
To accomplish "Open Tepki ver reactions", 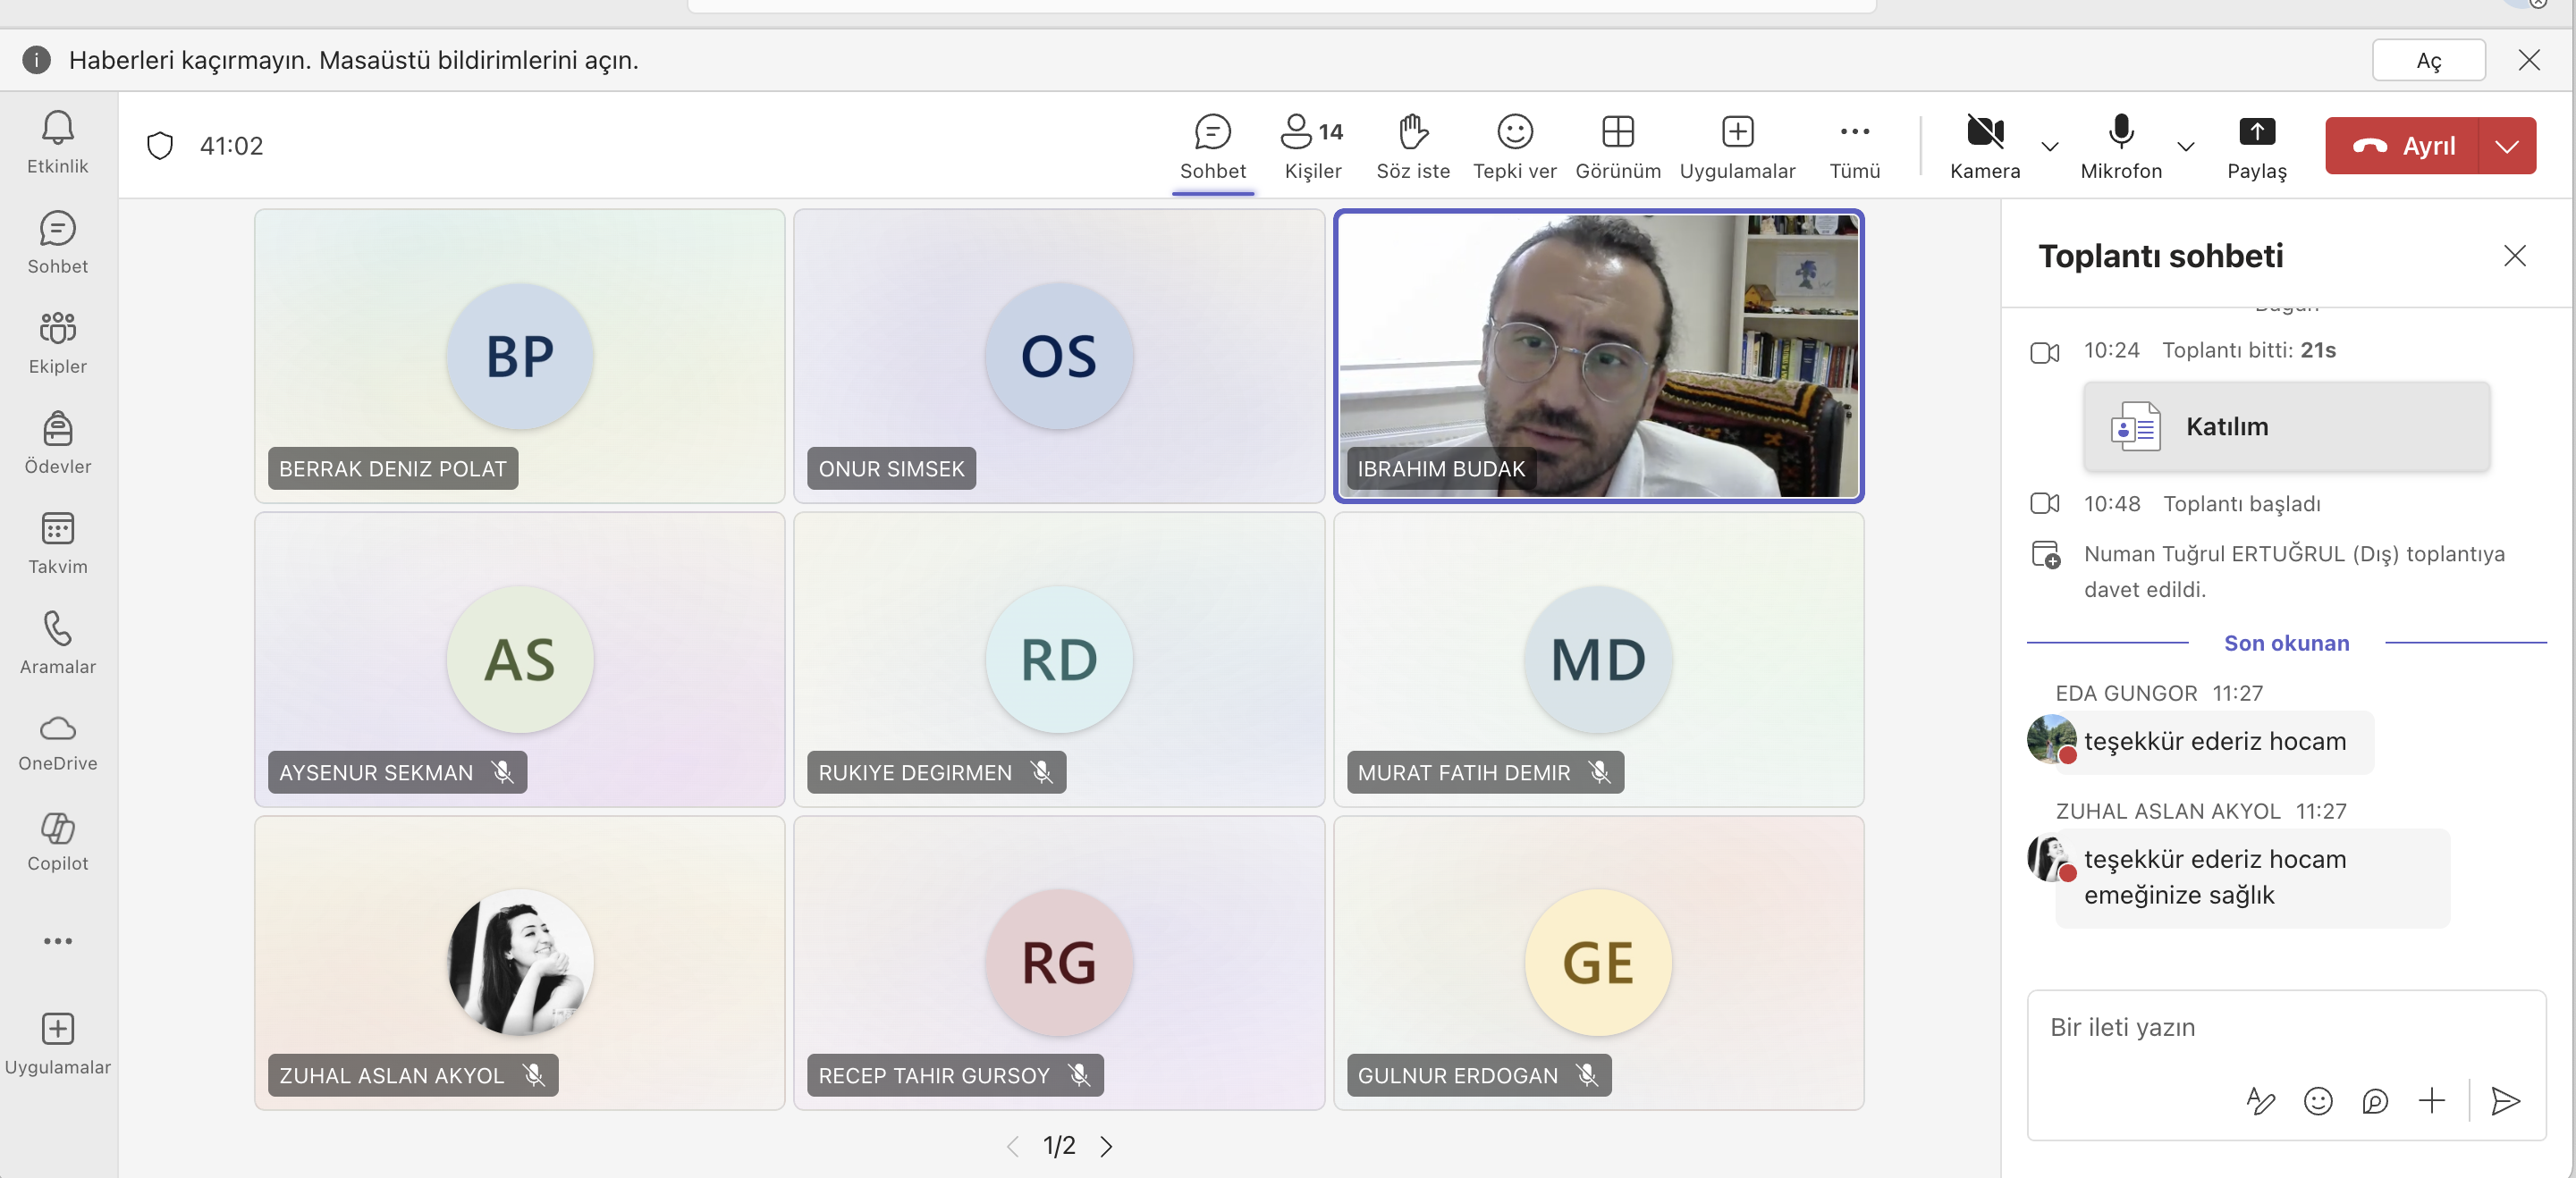I will 1514,147.
